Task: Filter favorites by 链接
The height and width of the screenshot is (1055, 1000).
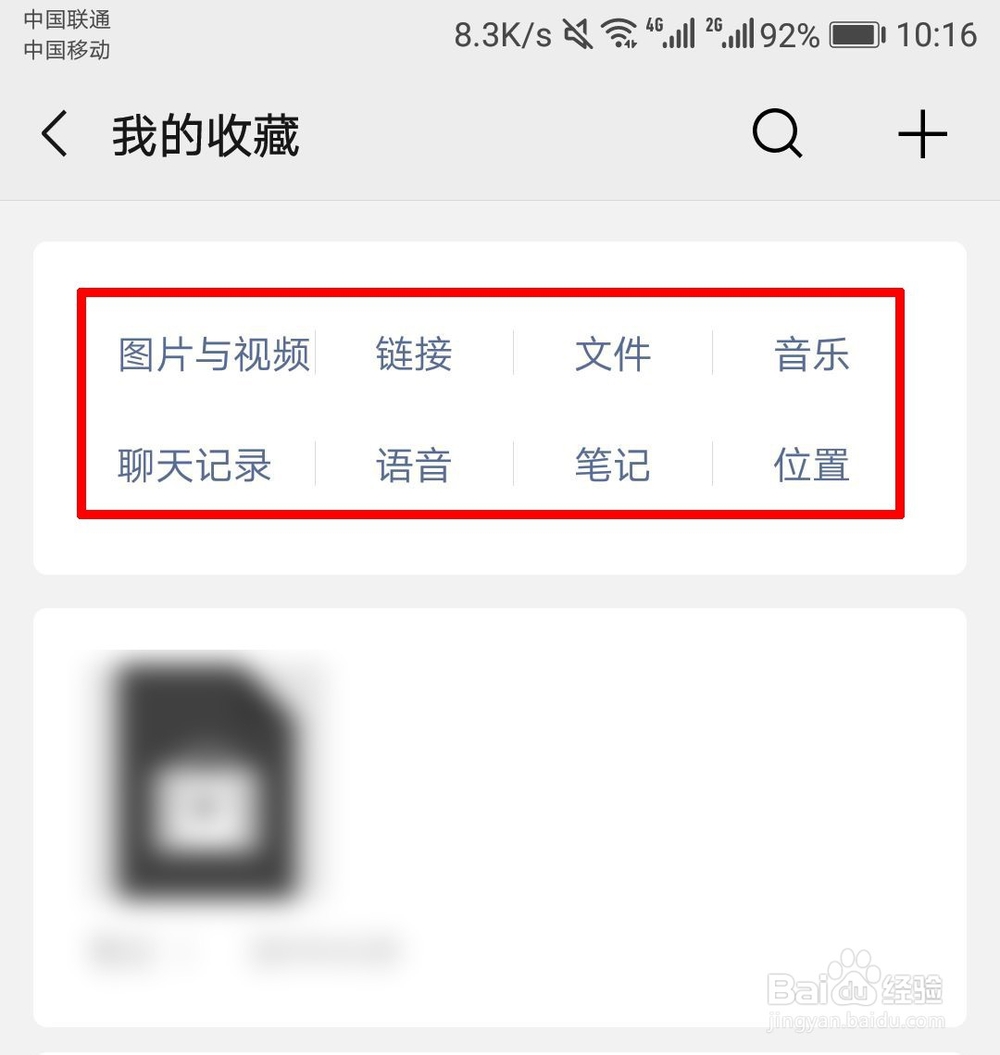Action: pos(414,354)
